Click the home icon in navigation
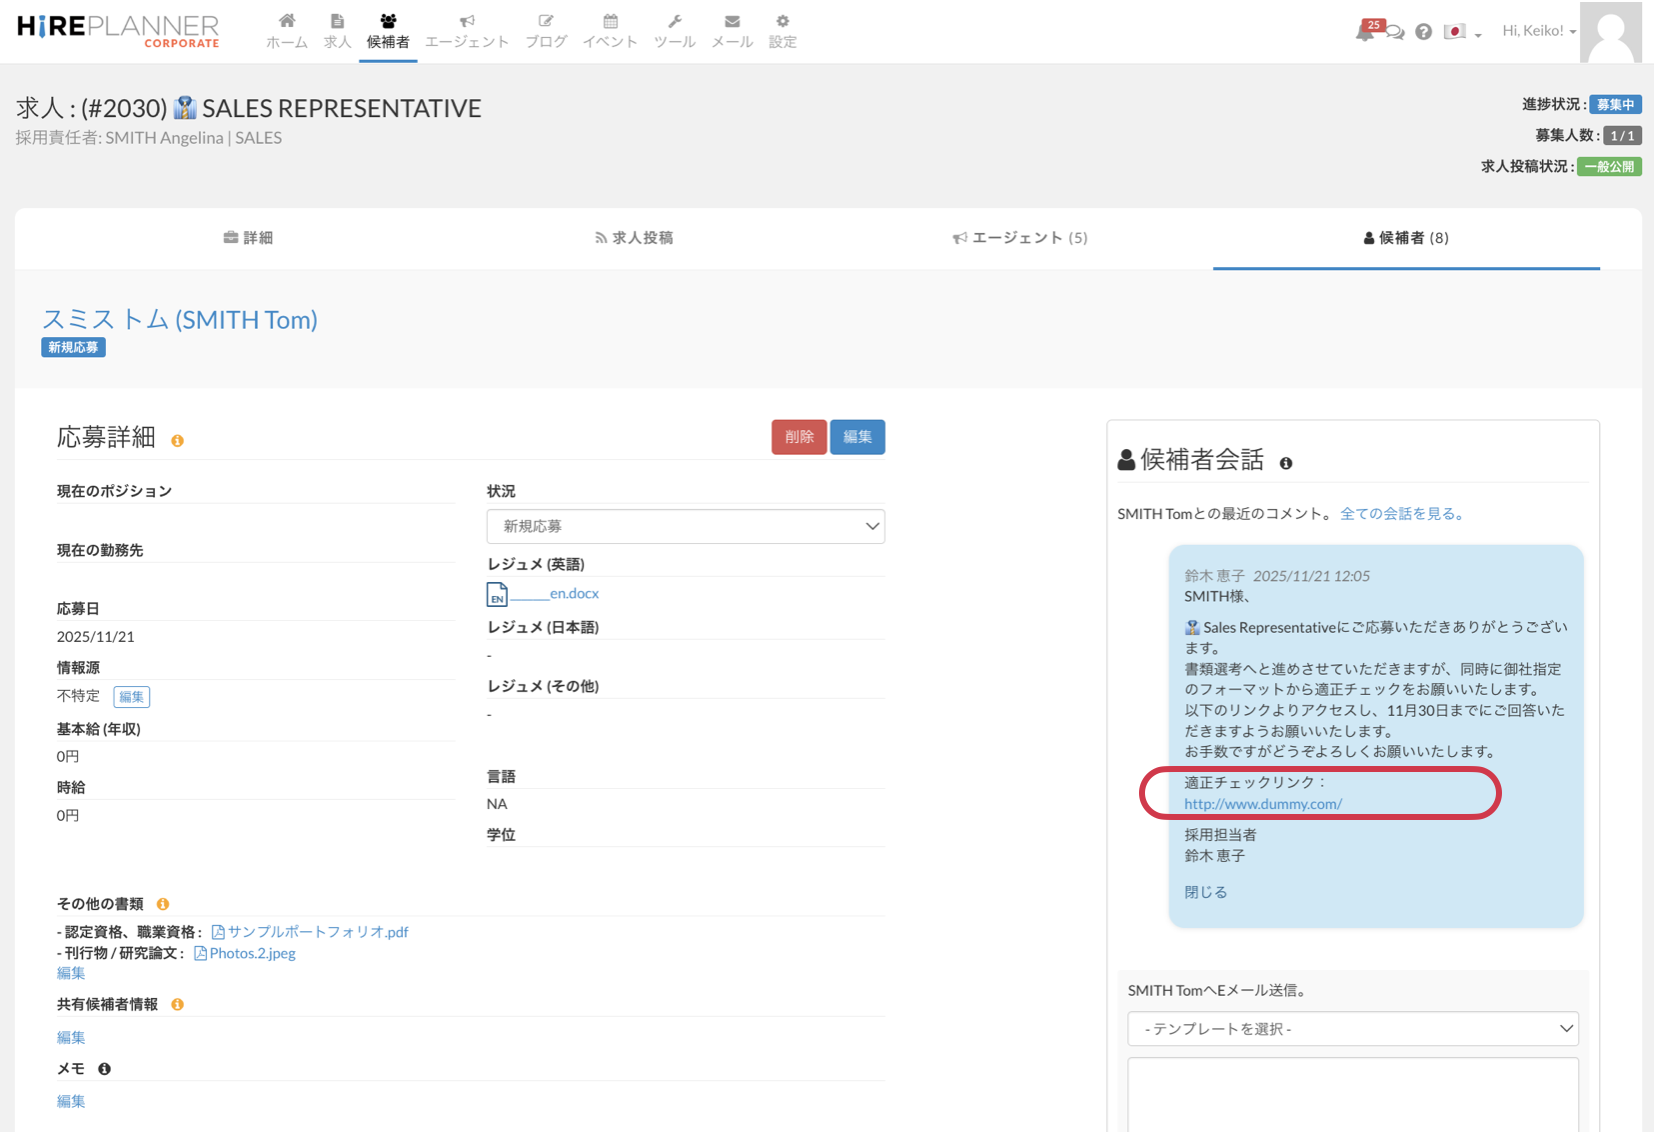Viewport: 1656px width, 1132px height. 287,21
